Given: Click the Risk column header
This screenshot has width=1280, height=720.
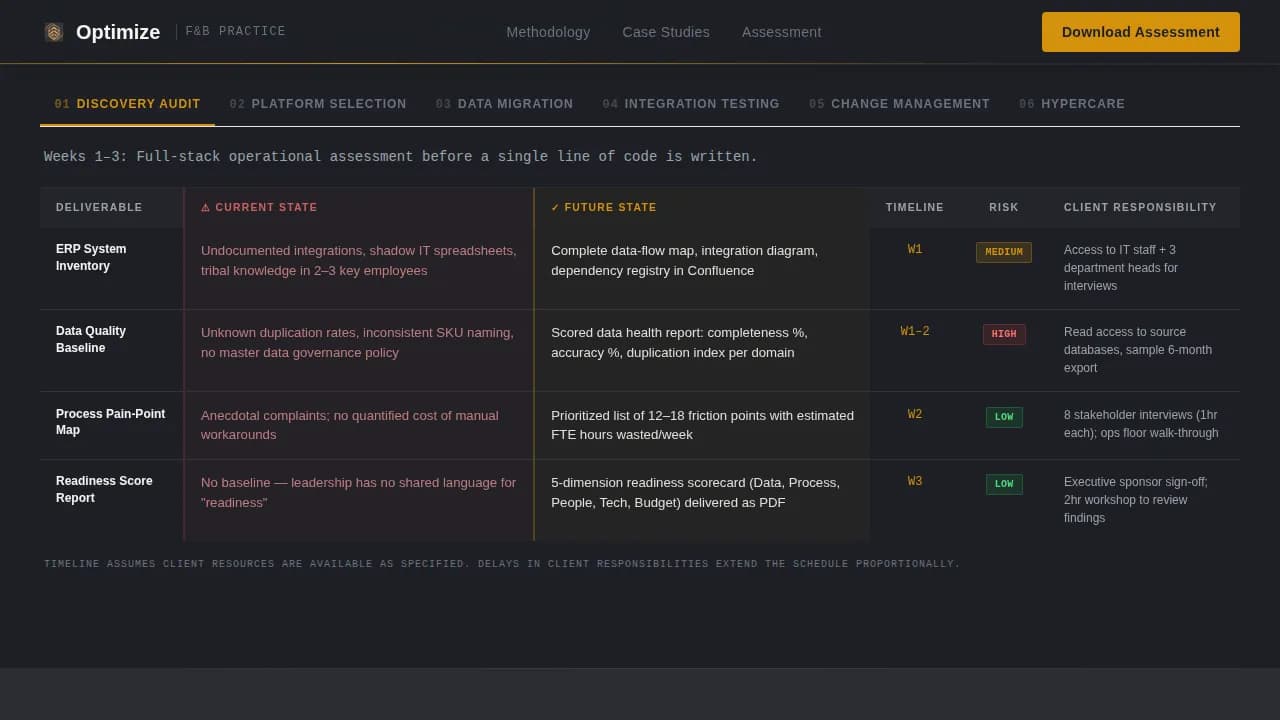Looking at the screenshot, I should coord(1004,207).
